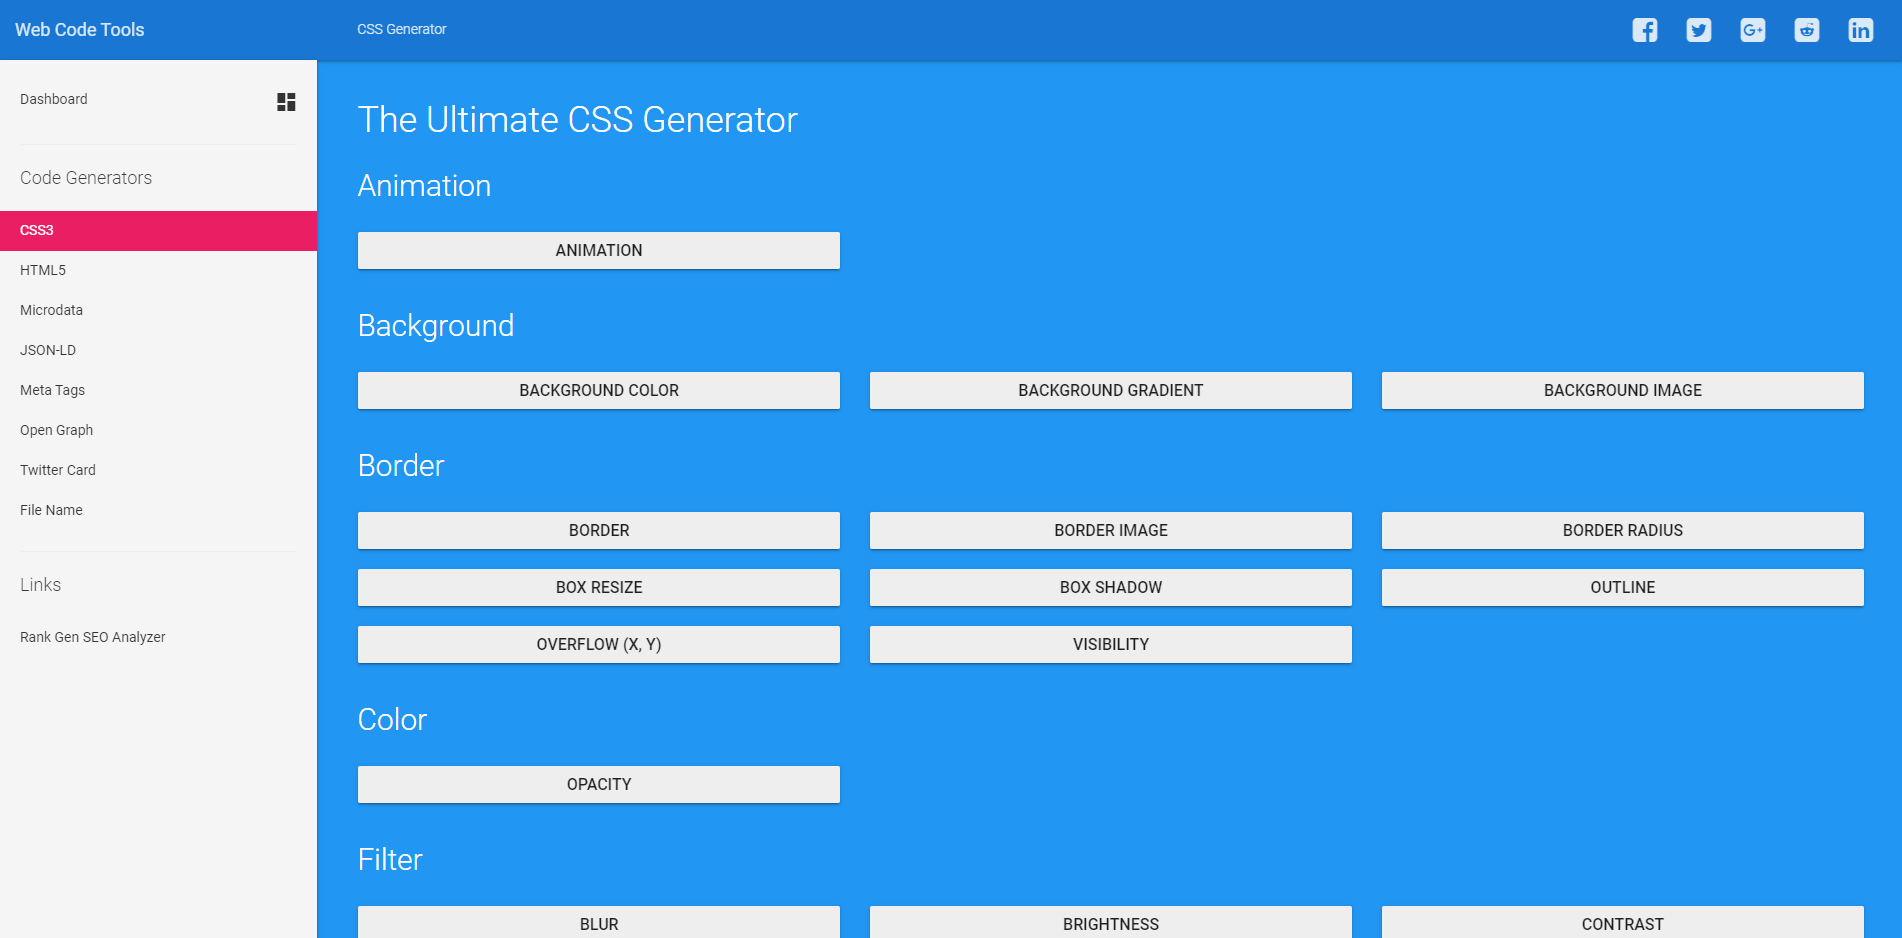This screenshot has width=1902, height=938.
Task: Open the Overflow (X, Y) generator
Action: 599,644
